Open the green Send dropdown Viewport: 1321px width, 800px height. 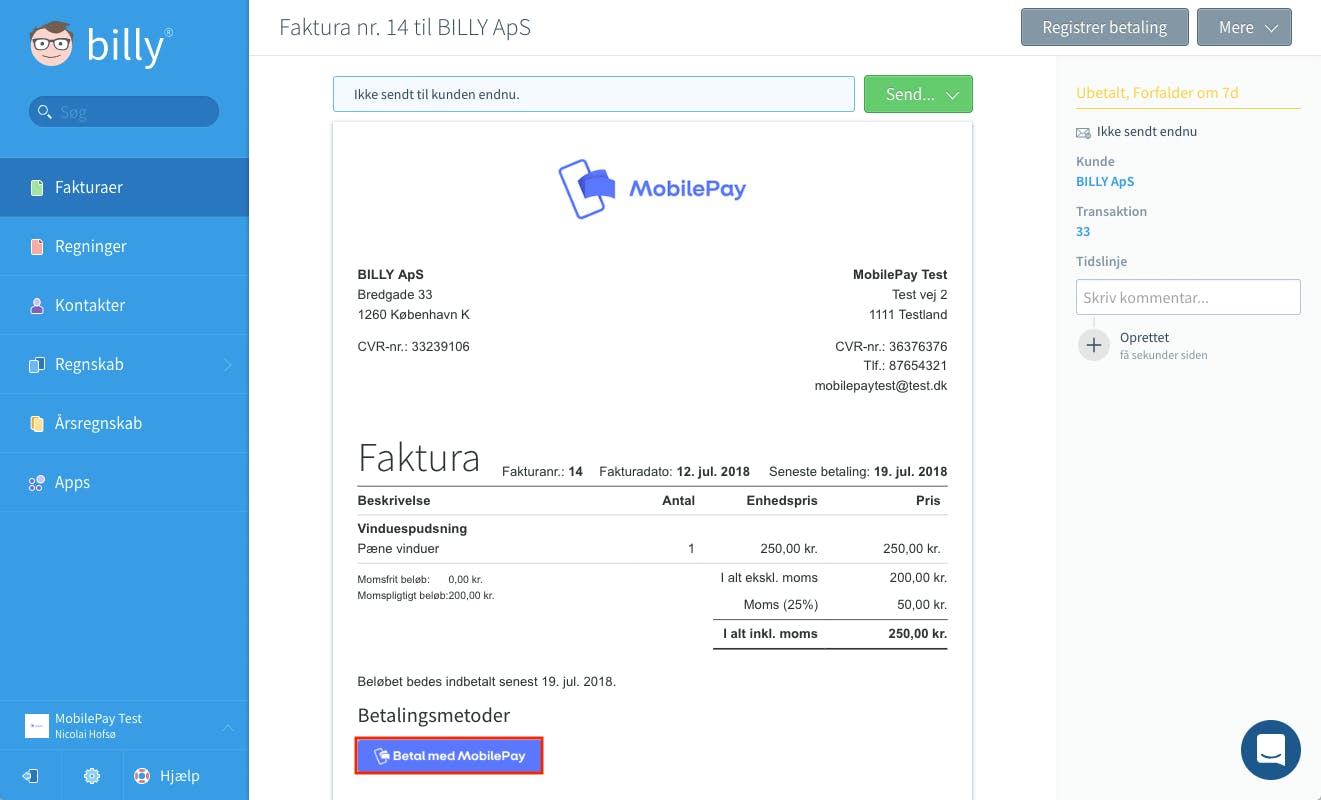[918, 94]
